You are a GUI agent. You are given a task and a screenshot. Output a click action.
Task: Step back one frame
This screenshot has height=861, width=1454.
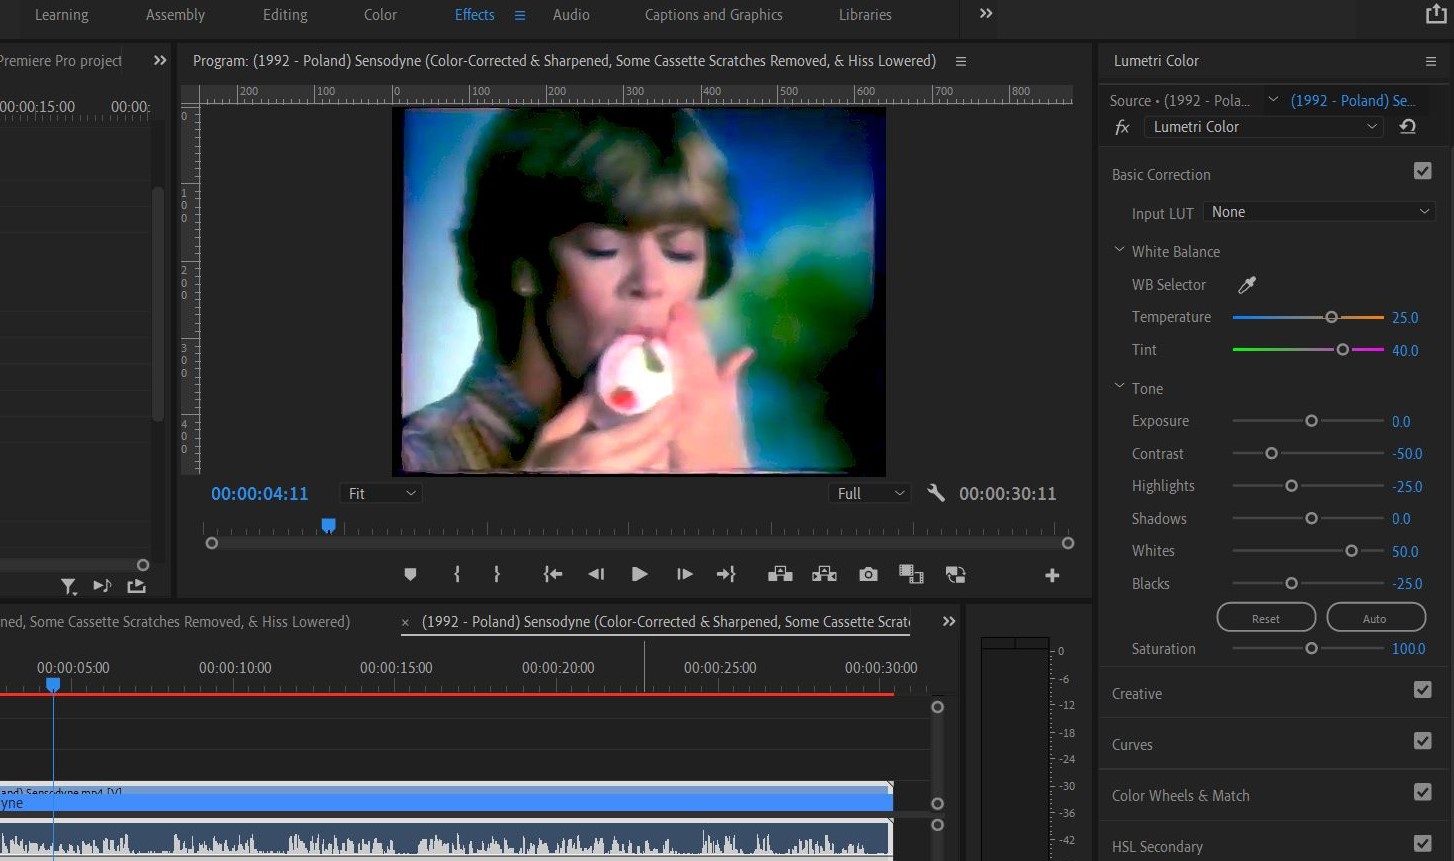[596, 574]
